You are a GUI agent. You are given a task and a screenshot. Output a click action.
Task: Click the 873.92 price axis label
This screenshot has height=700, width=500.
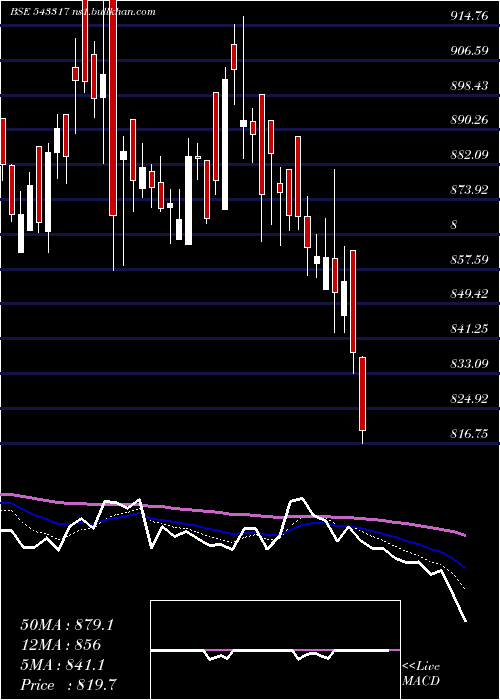click(x=469, y=190)
